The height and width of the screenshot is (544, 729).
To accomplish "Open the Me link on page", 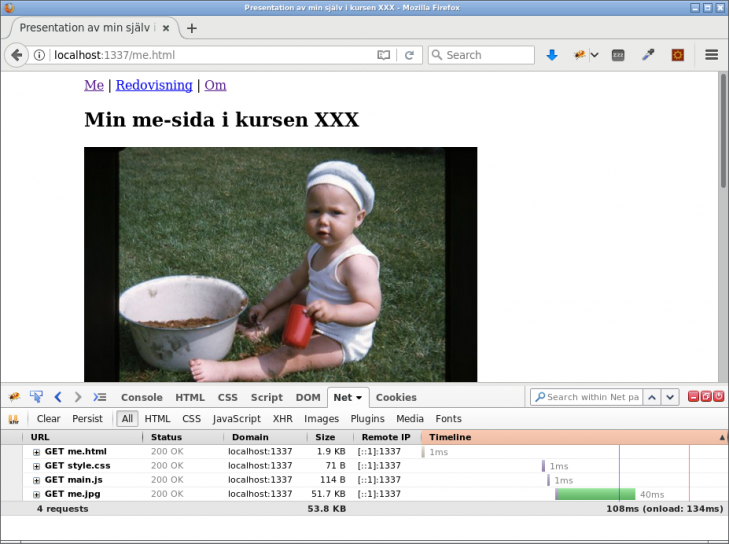I will 94,85.
